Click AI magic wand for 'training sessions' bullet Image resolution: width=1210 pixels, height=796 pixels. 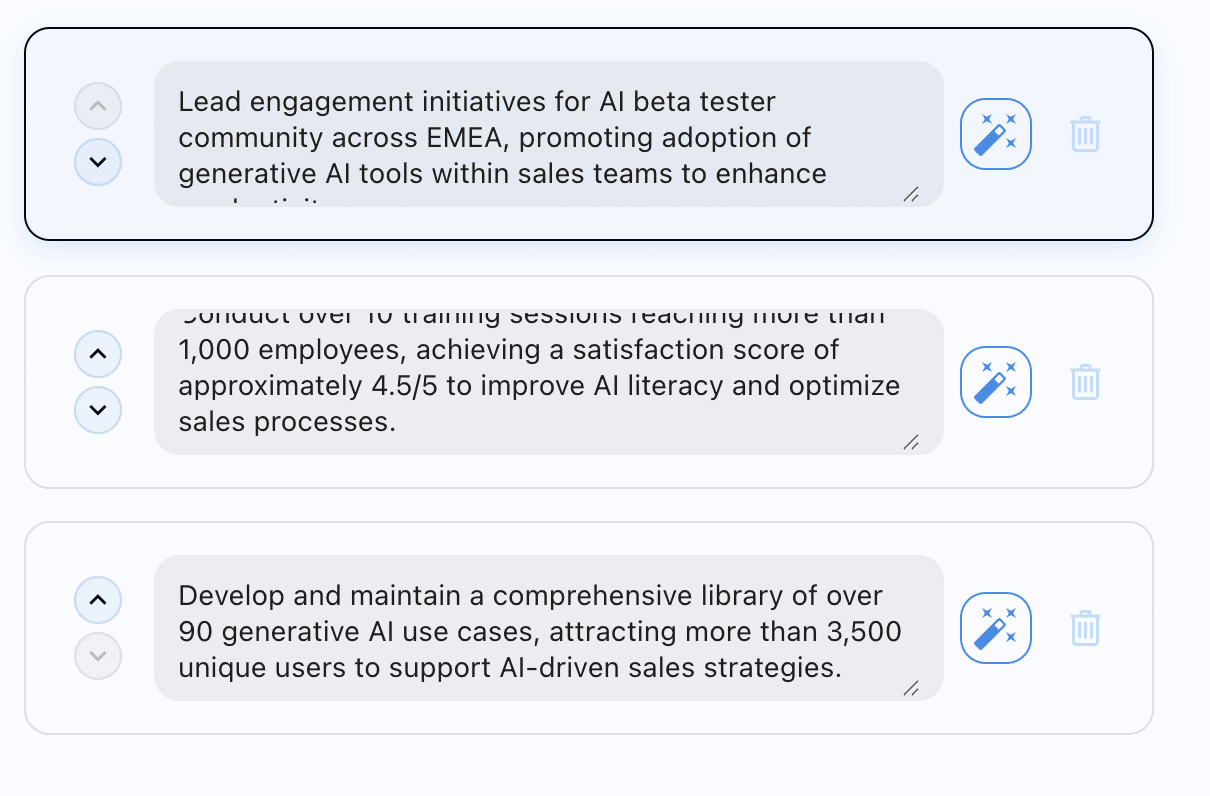tap(995, 382)
